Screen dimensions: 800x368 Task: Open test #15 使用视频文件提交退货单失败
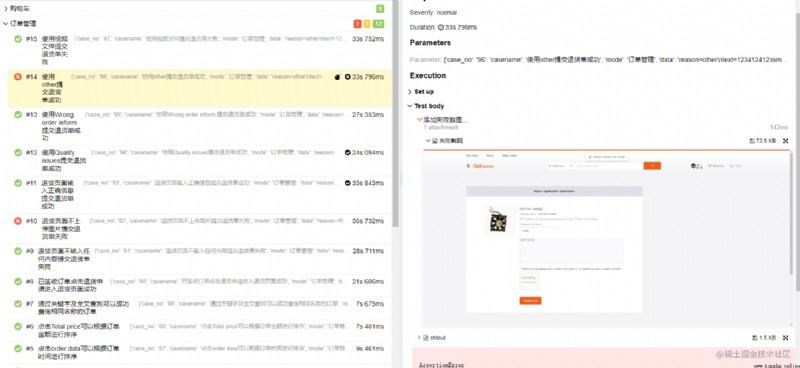(200, 51)
